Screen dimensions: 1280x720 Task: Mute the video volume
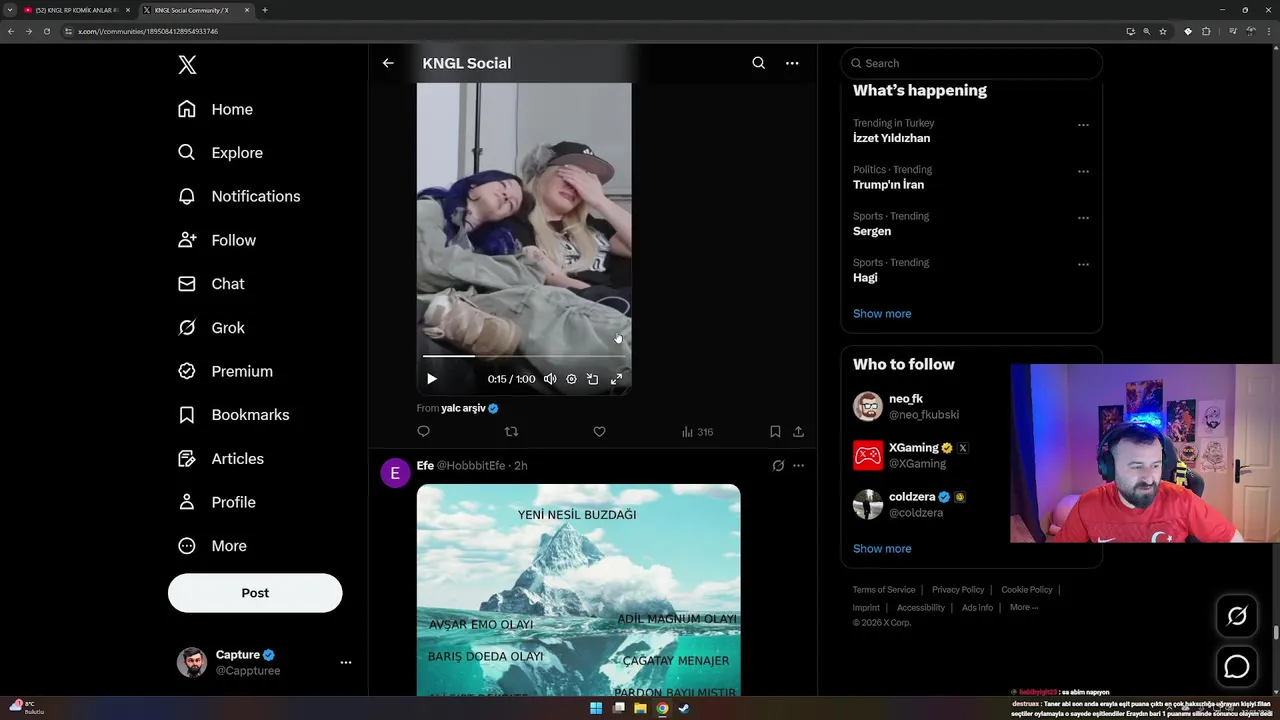[550, 379]
